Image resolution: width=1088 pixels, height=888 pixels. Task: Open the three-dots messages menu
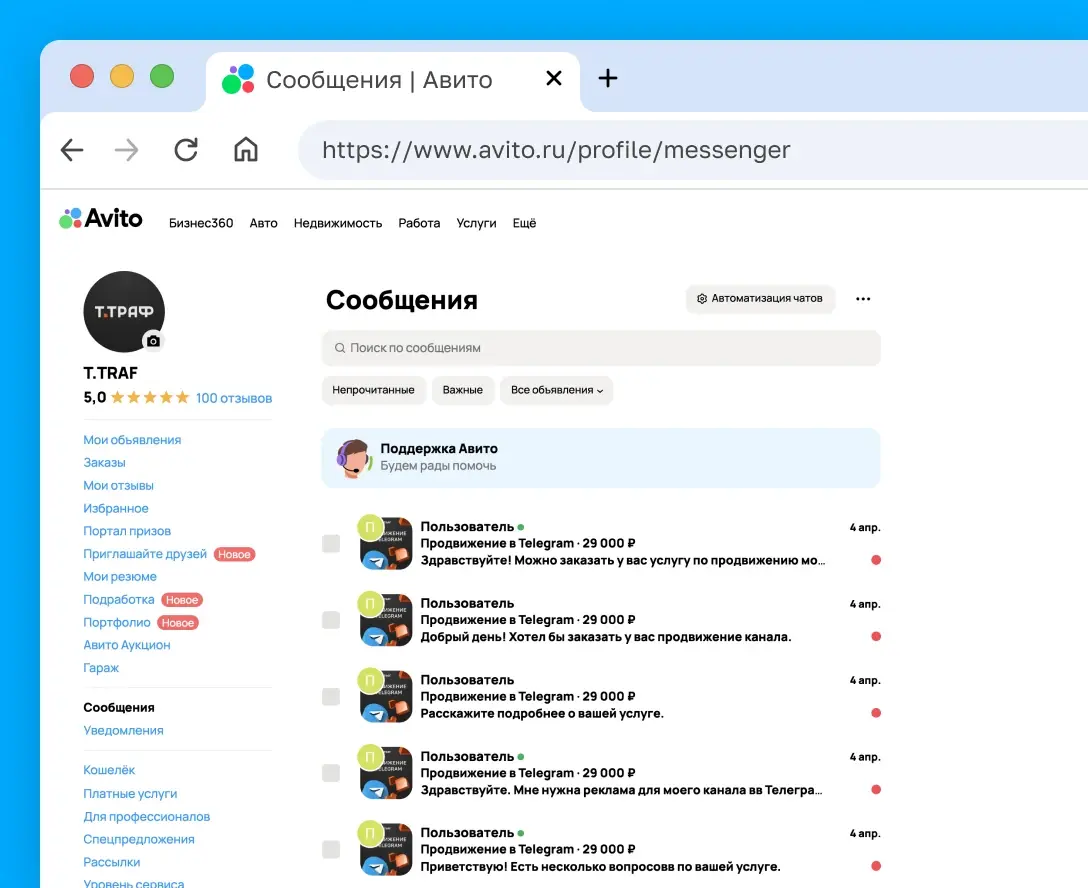coord(863,299)
